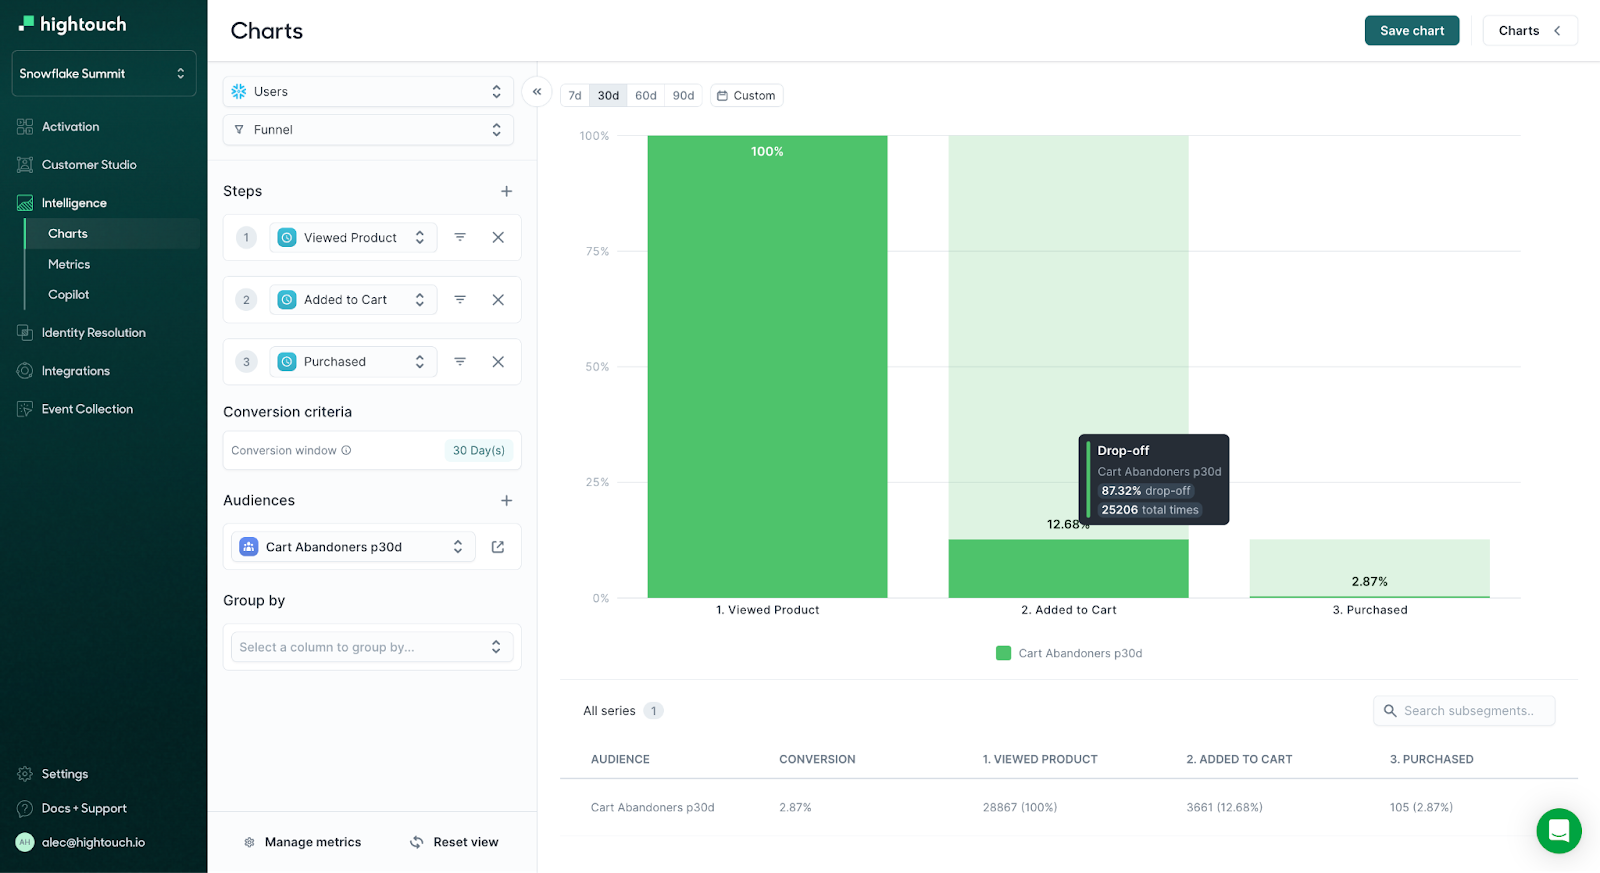Switch time range to 60d
This screenshot has height=873, width=1600.
[646, 96]
